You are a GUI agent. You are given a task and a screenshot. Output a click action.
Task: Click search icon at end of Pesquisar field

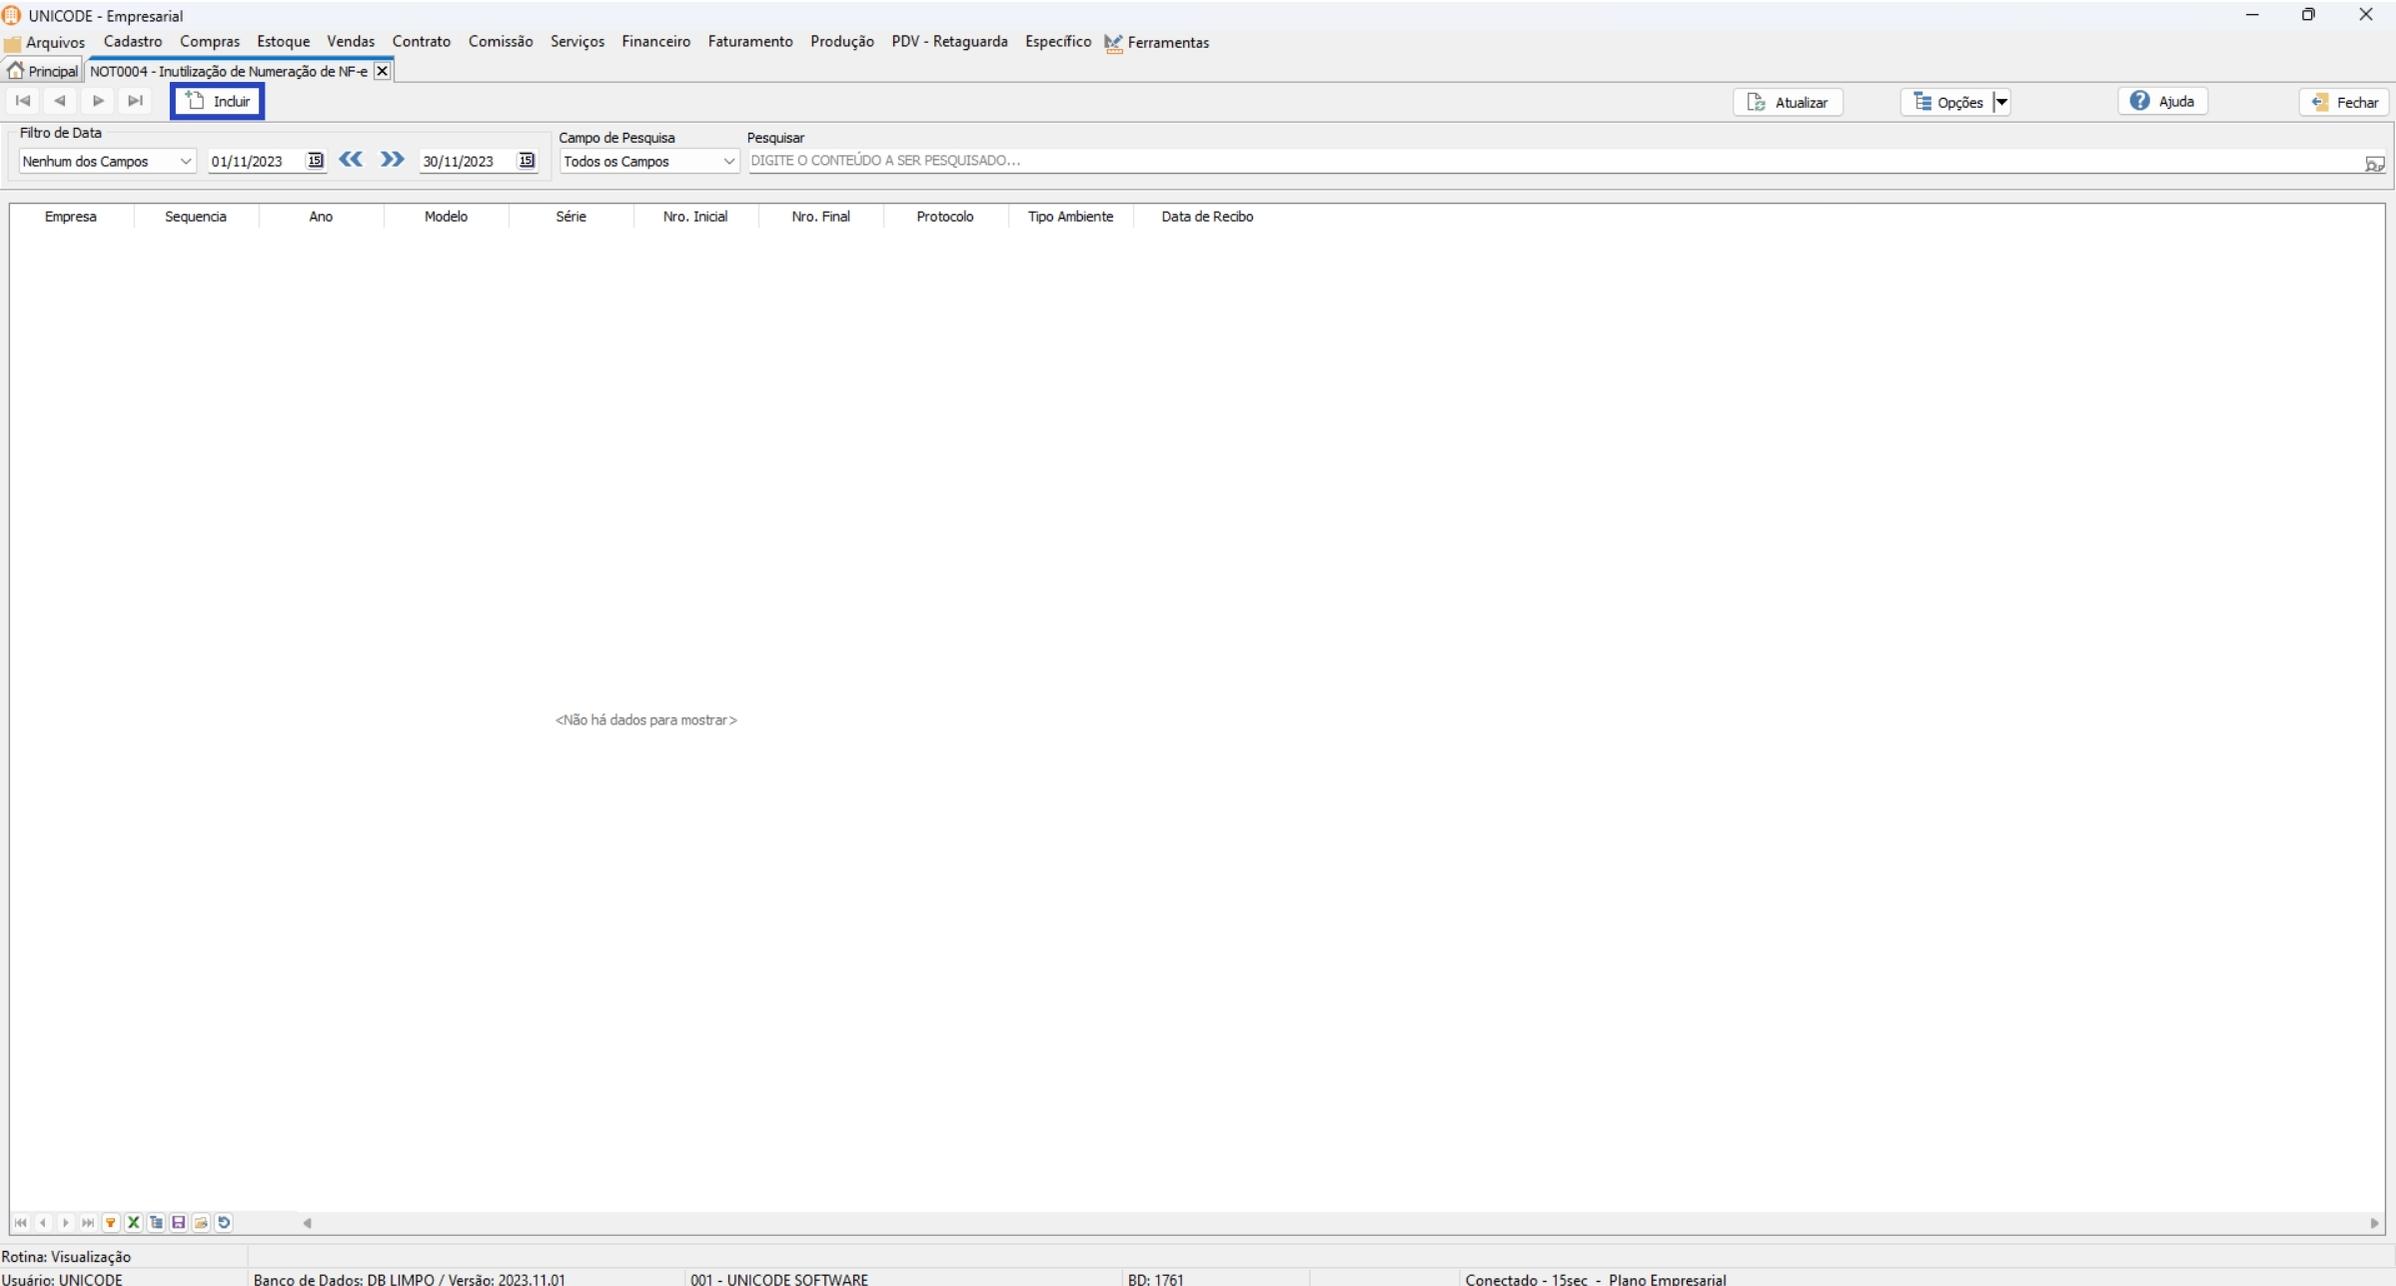pyautogui.click(x=2374, y=163)
